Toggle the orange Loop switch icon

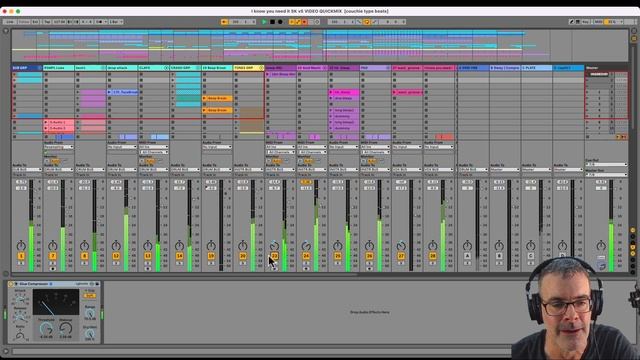click(x=367, y=22)
